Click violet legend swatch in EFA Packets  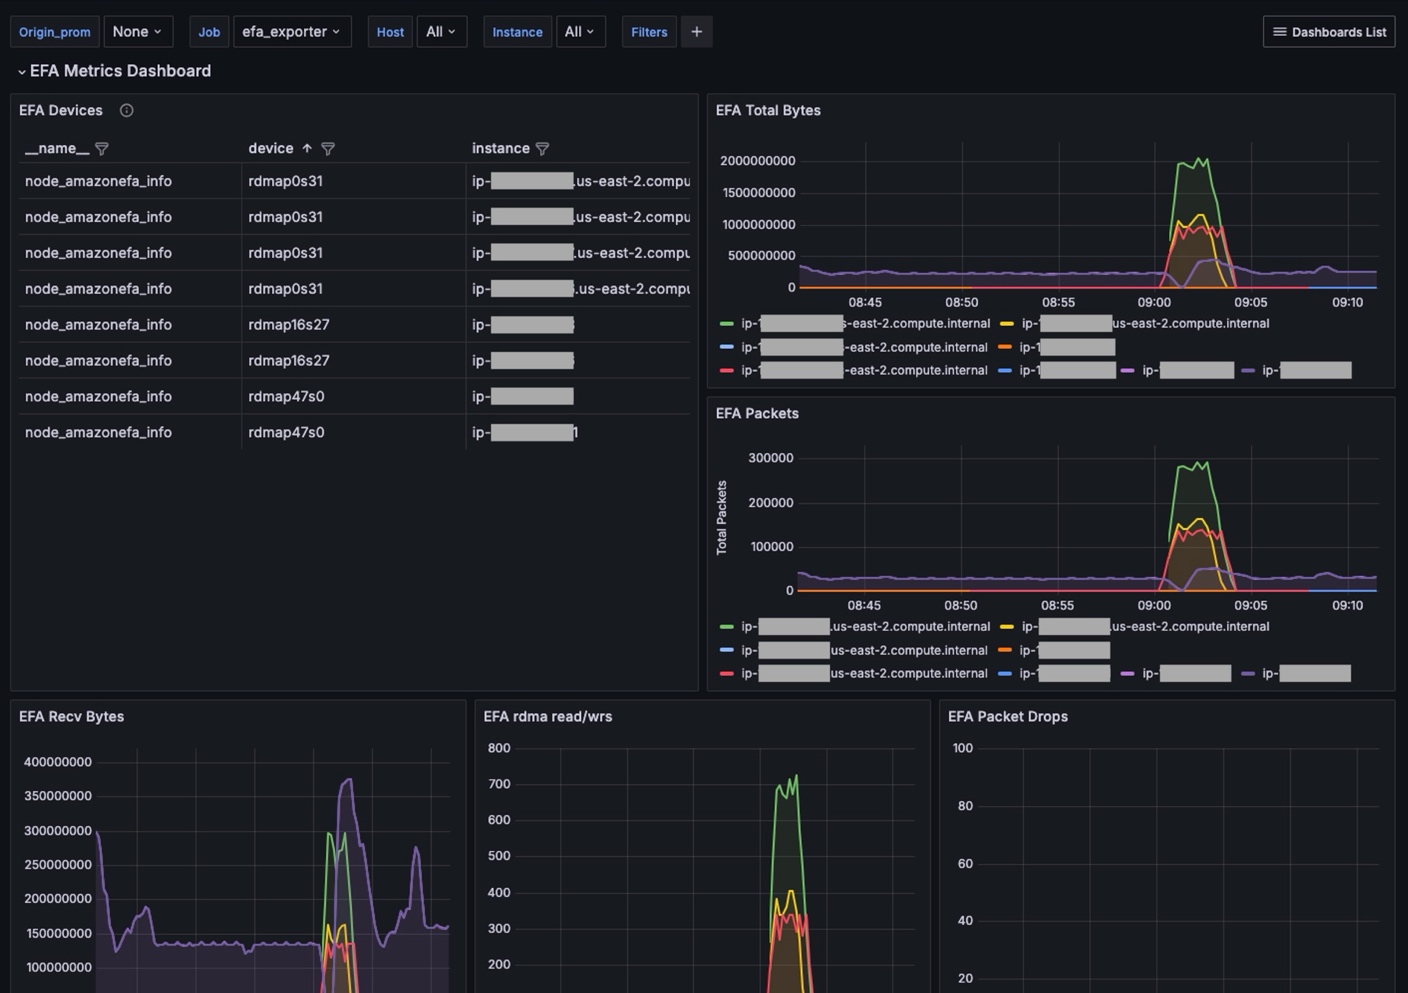(1248, 674)
